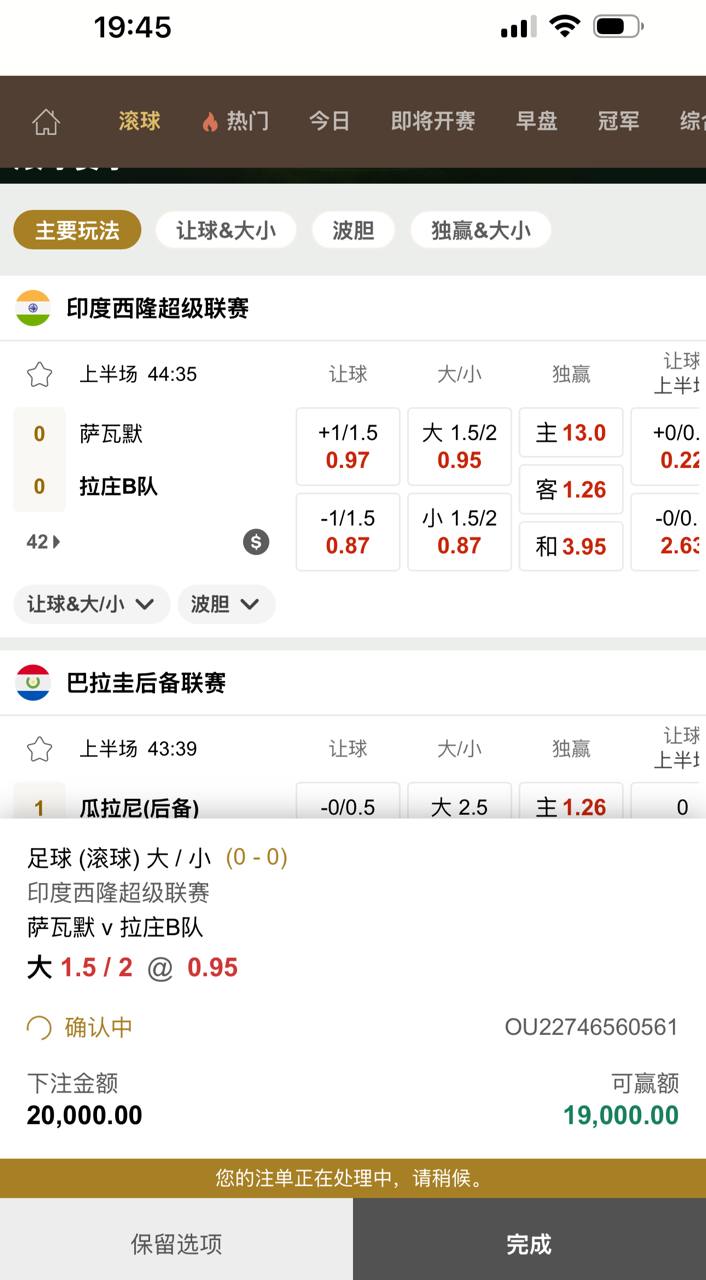
Task: Select the 主要玩法 filter pill
Action: coord(77,230)
